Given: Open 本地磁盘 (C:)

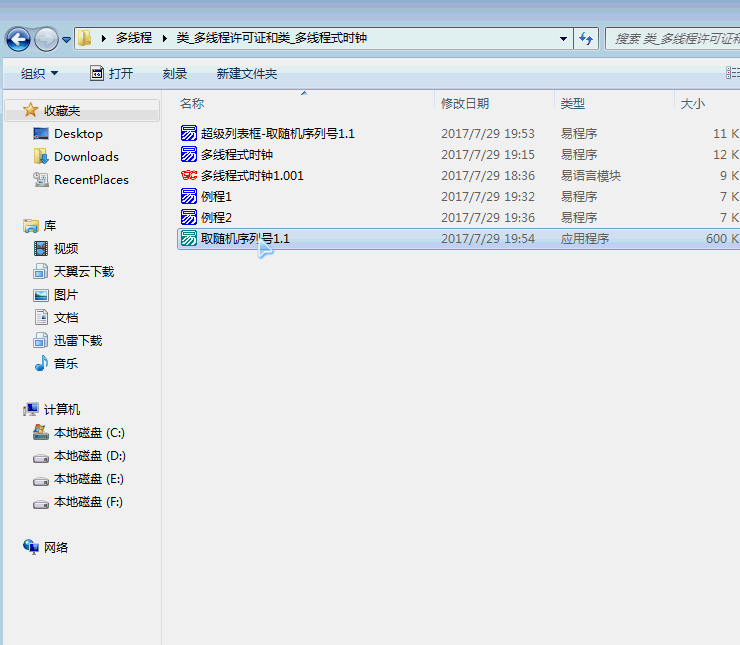Looking at the screenshot, I should [x=89, y=433].
